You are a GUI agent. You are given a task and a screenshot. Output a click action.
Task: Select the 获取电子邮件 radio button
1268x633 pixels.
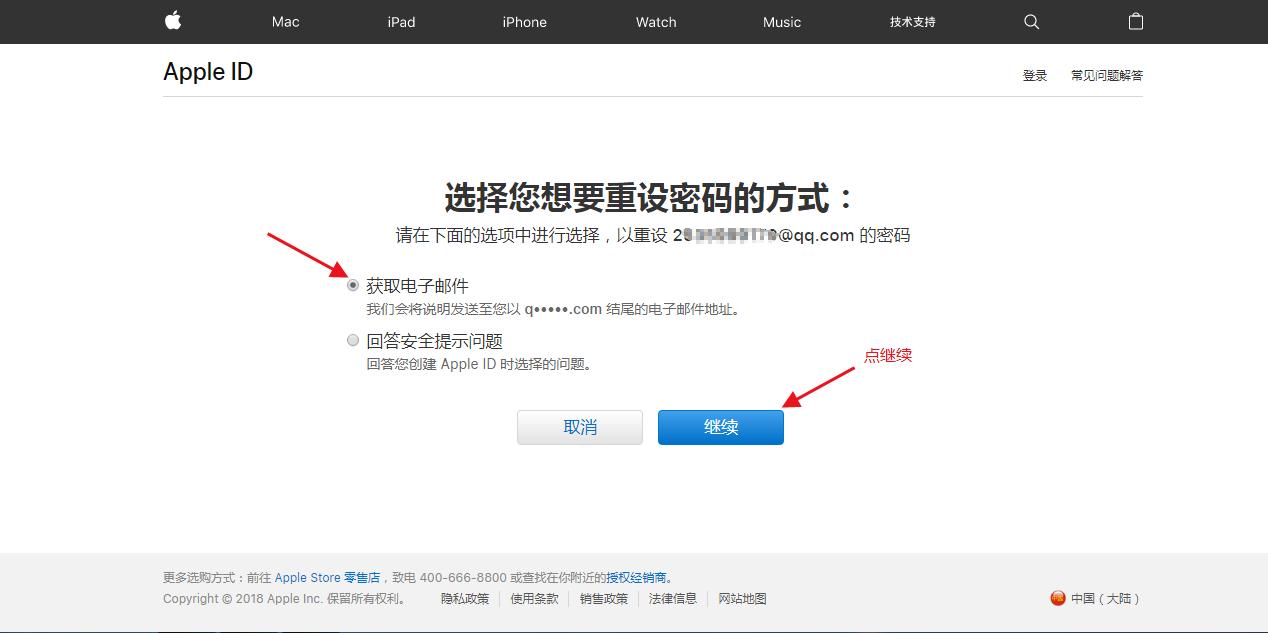click(352, 285)
